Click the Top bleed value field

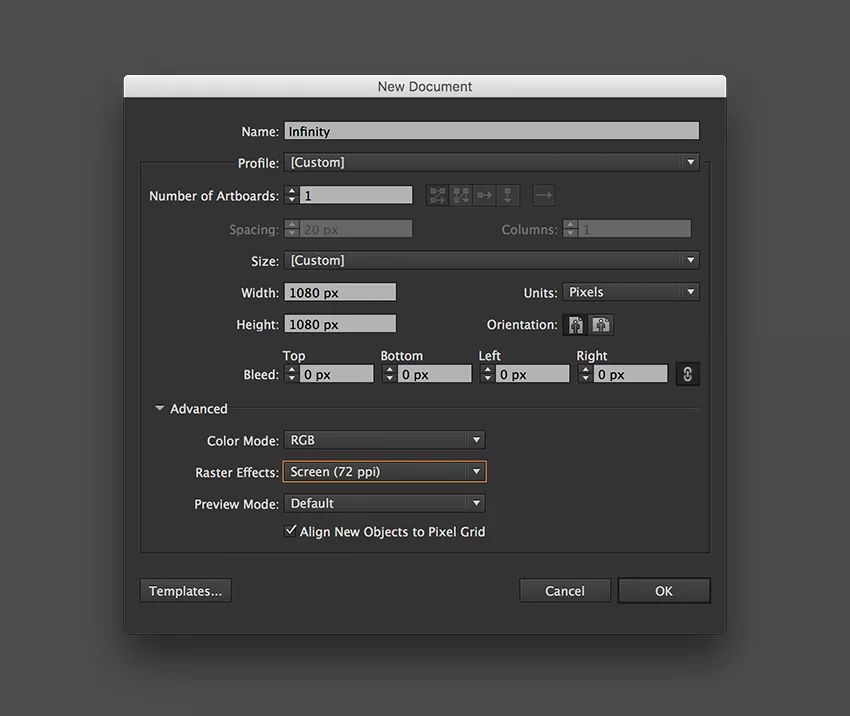tap(337, 374)
